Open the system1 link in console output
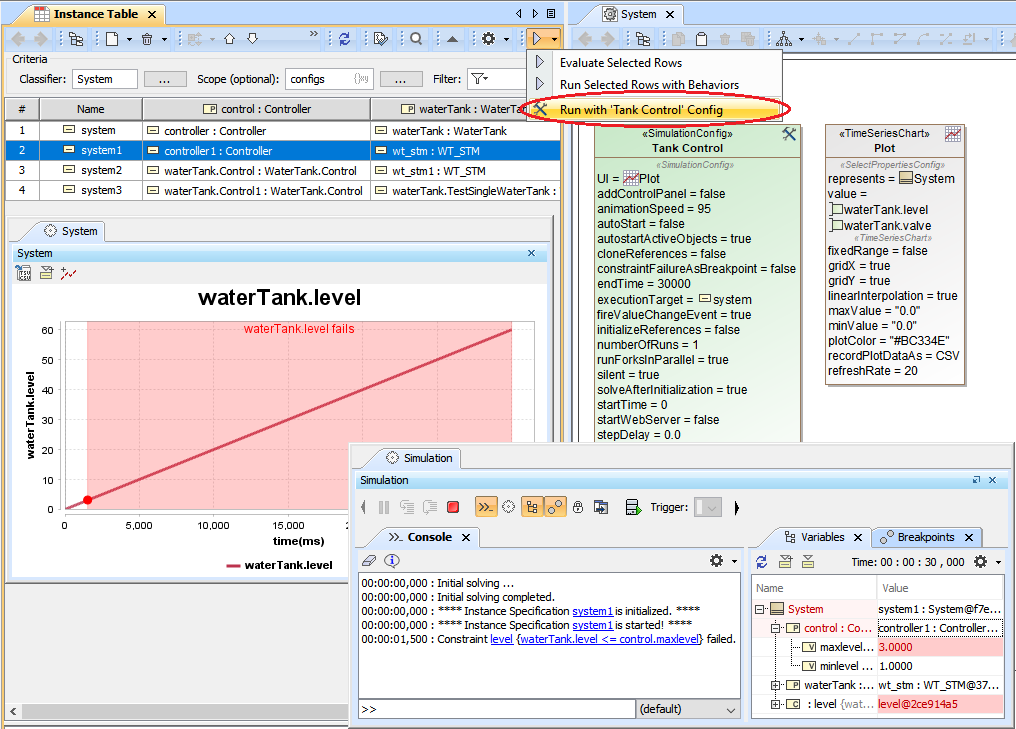This screenshot has width=1016, height=729. [x=592, y=611]
